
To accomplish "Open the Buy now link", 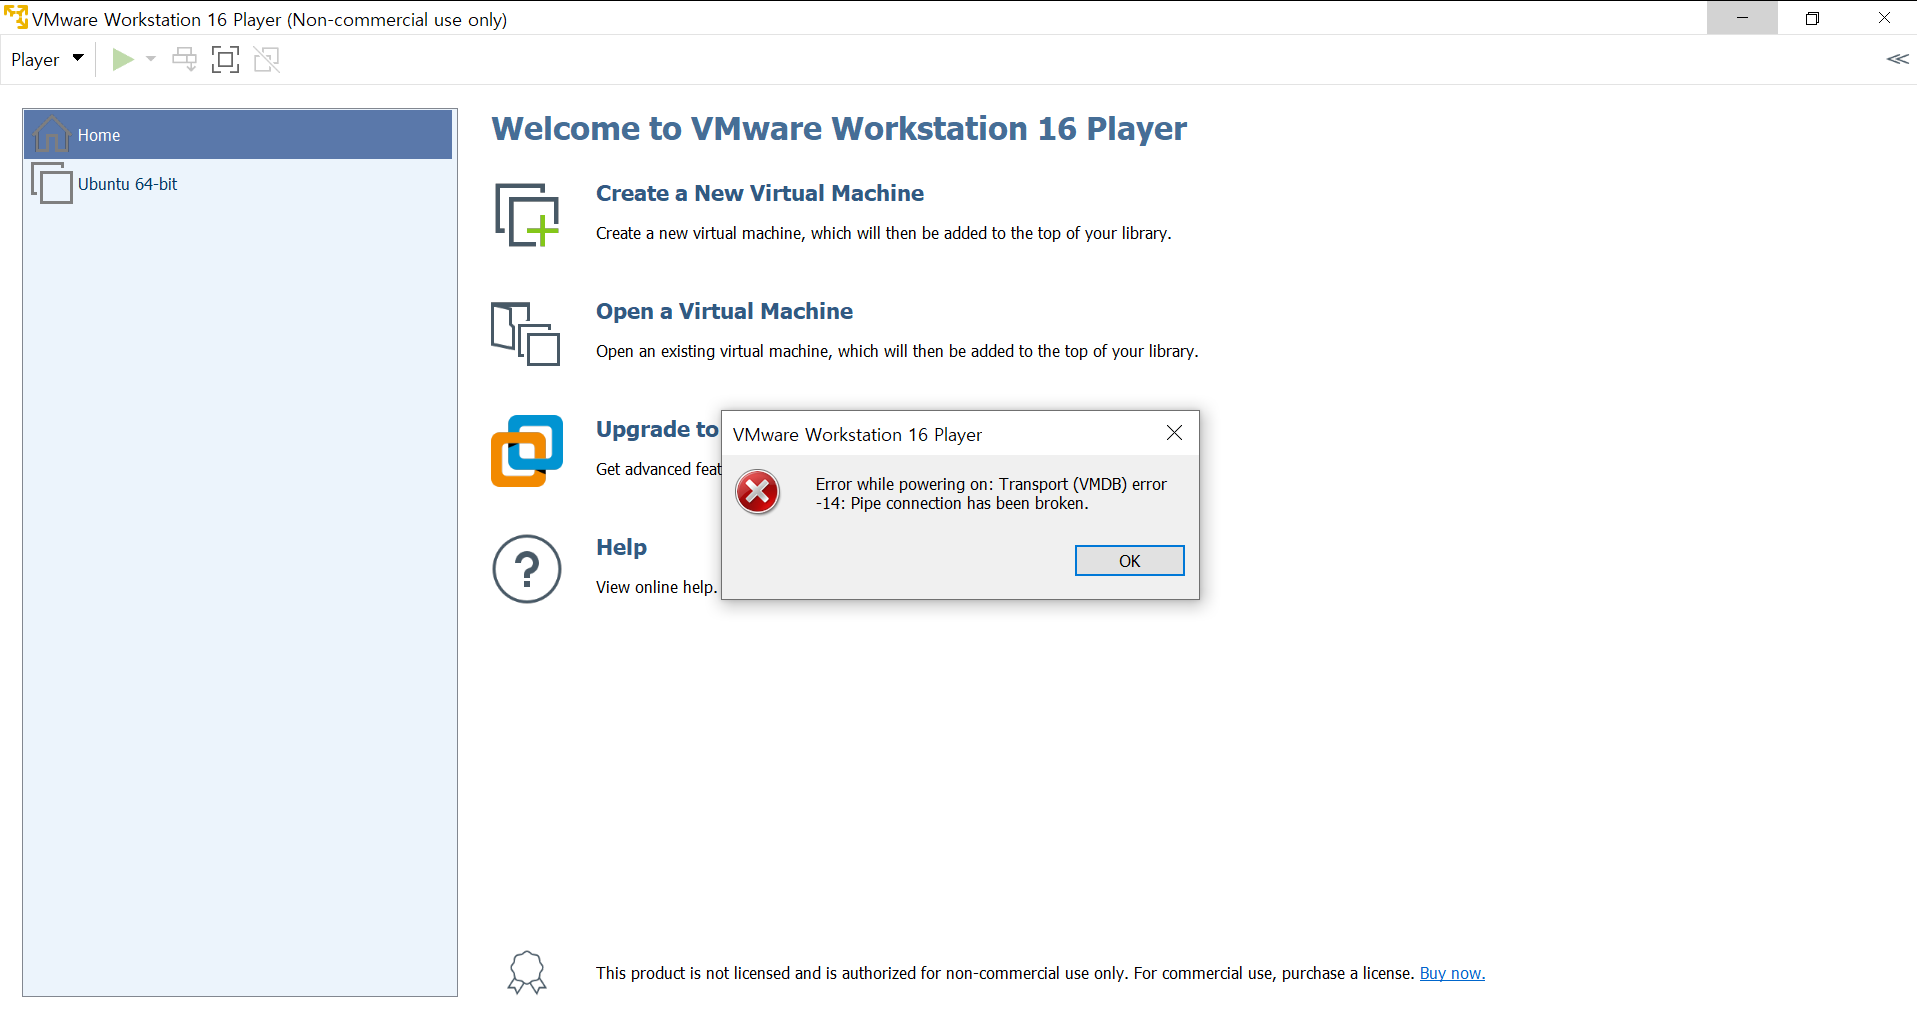I will point(1452,973).
